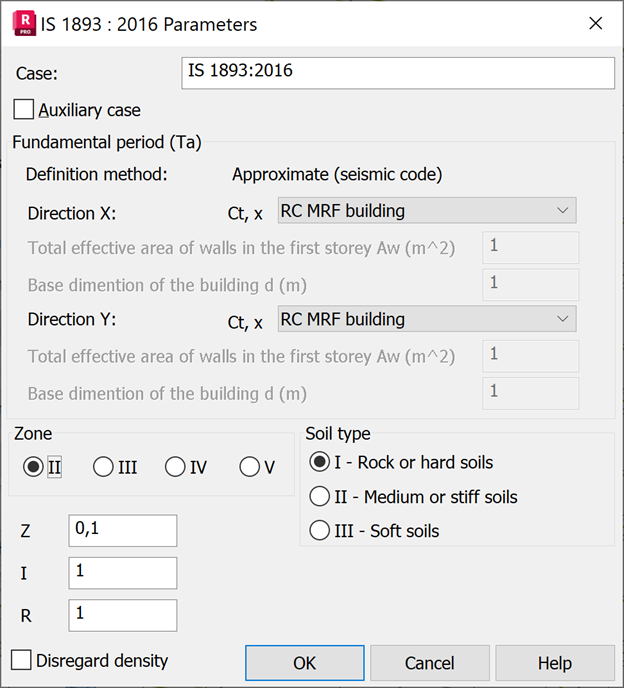Click the Robot PRO app icon
The width and height of the screenshot is (624, 688).
(23, 23)
